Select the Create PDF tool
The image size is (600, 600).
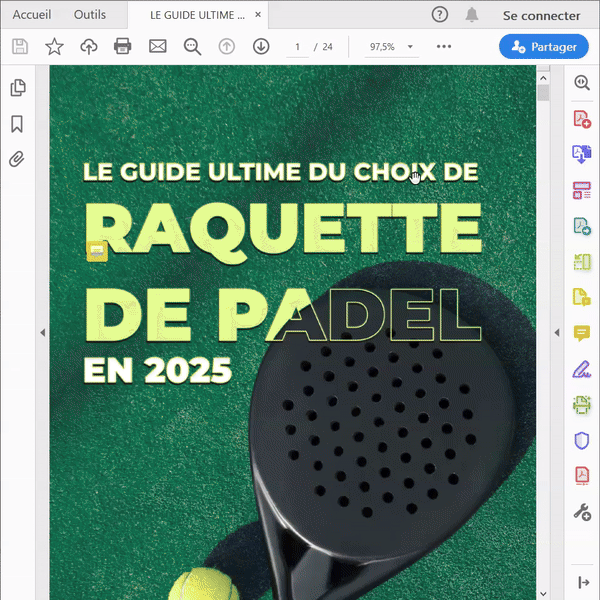click(x=582, y=119)
